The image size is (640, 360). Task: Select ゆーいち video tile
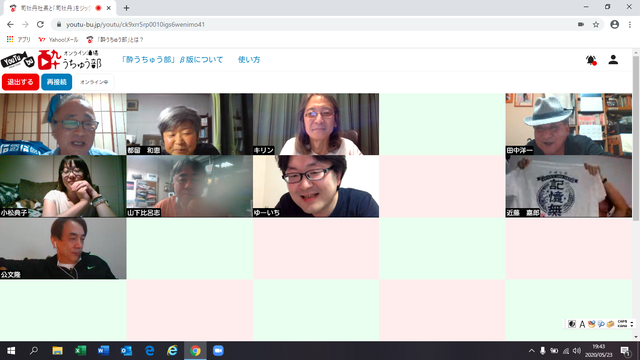point(316,186)
